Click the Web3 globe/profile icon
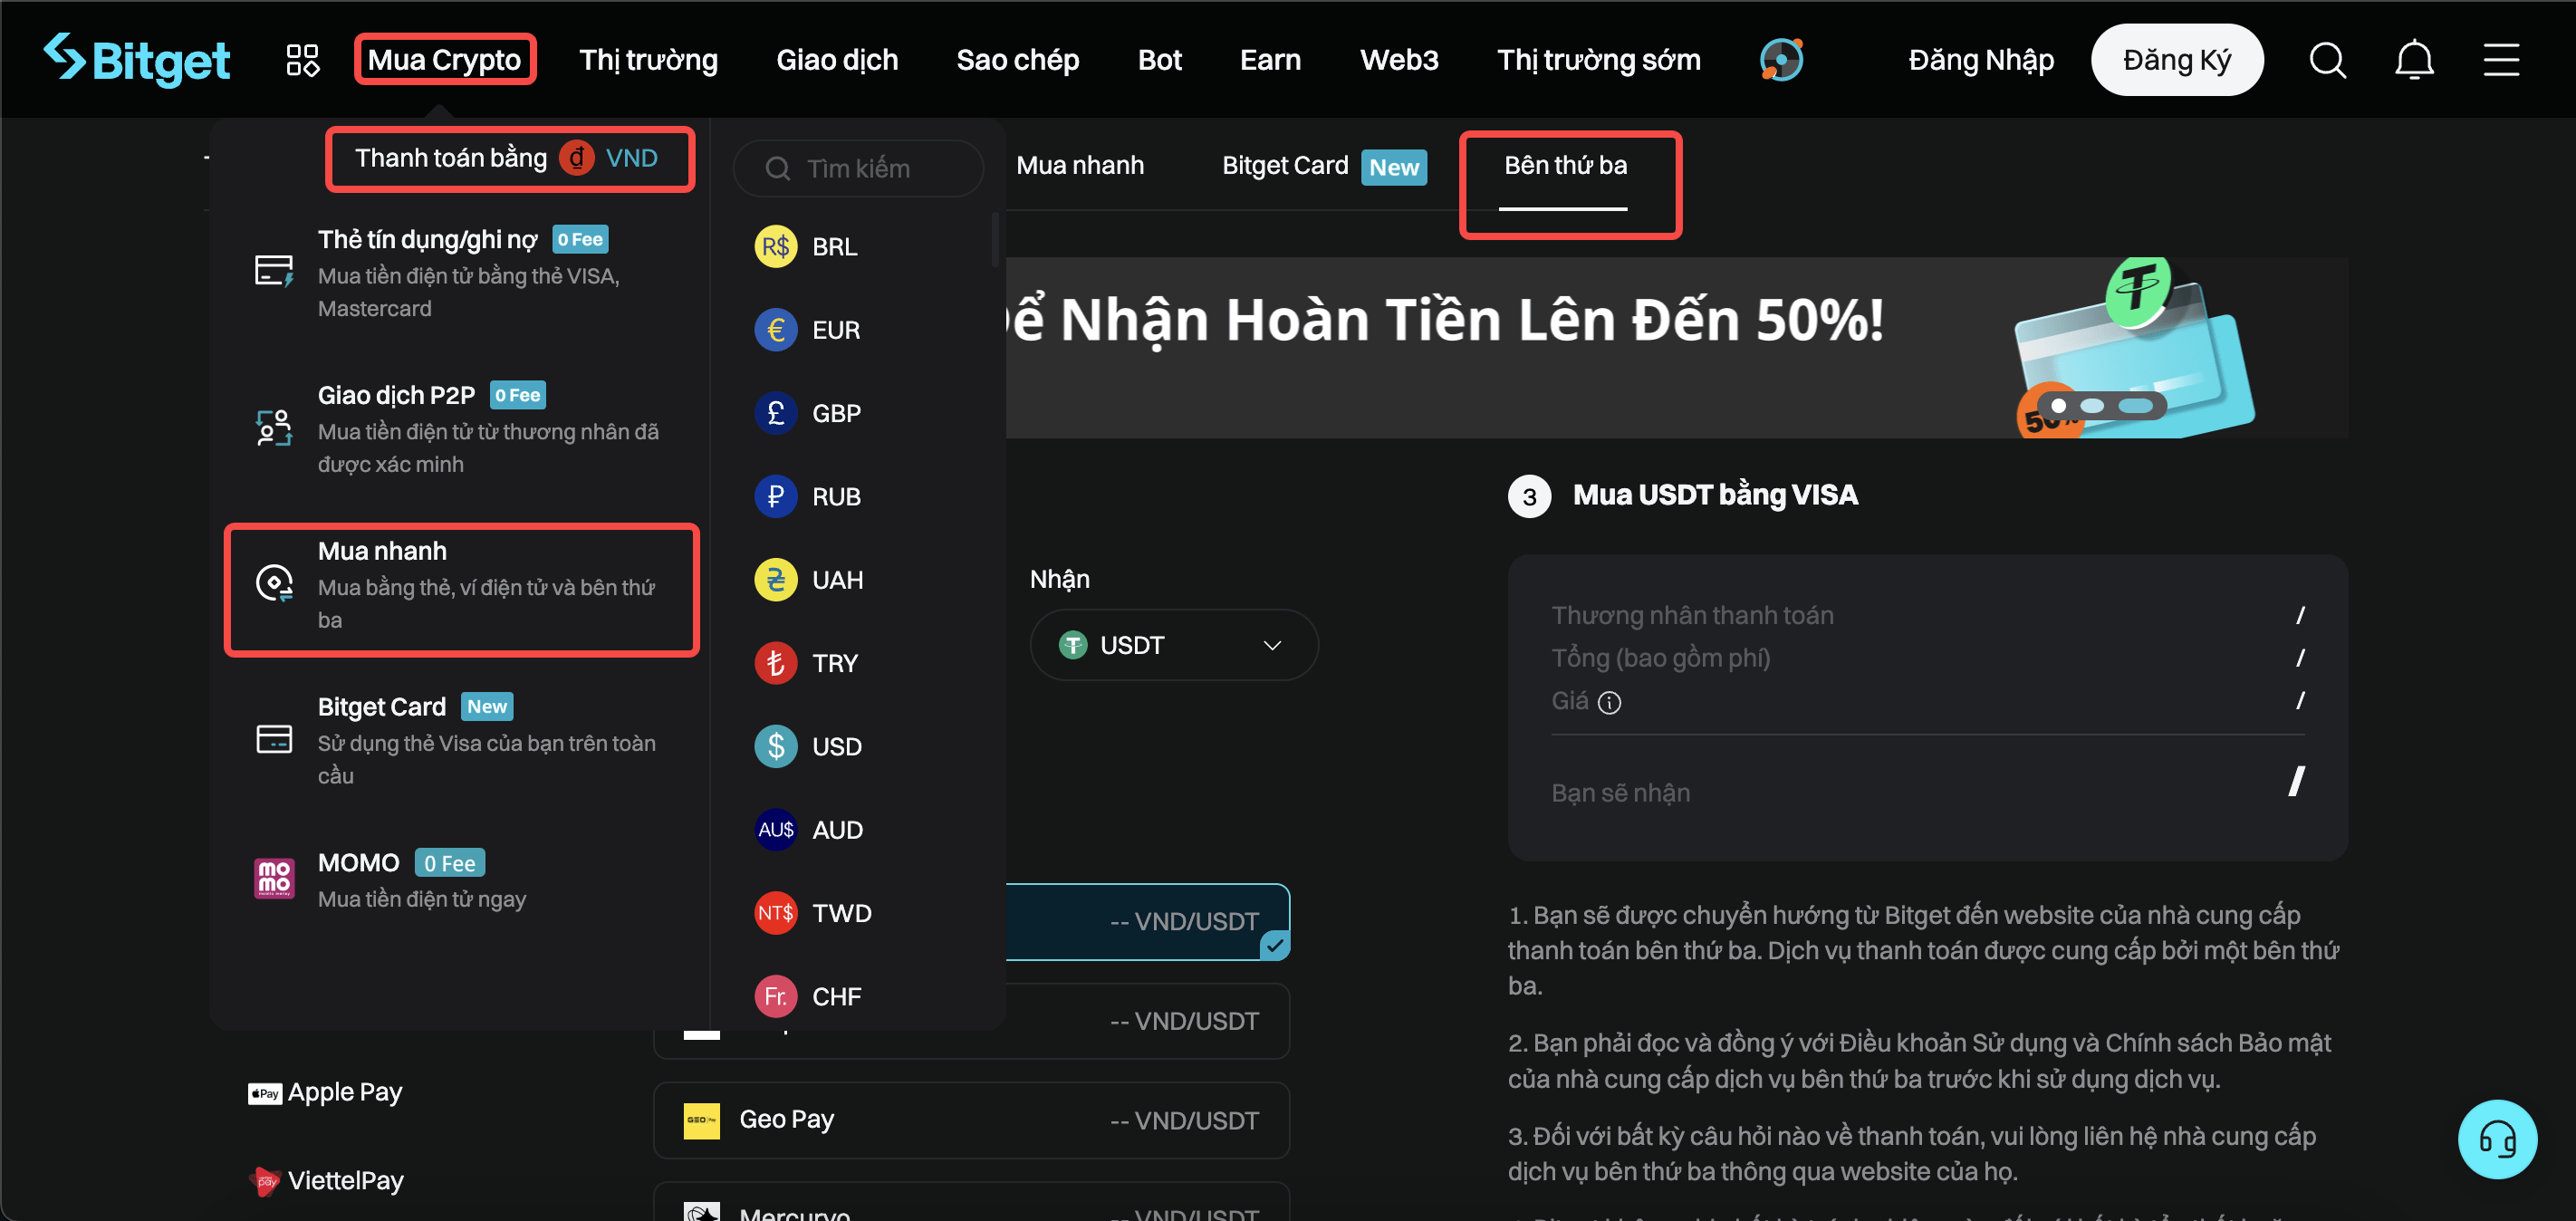Image resolution: width=2576 pixels, height=1221 pixels. 1778,57
